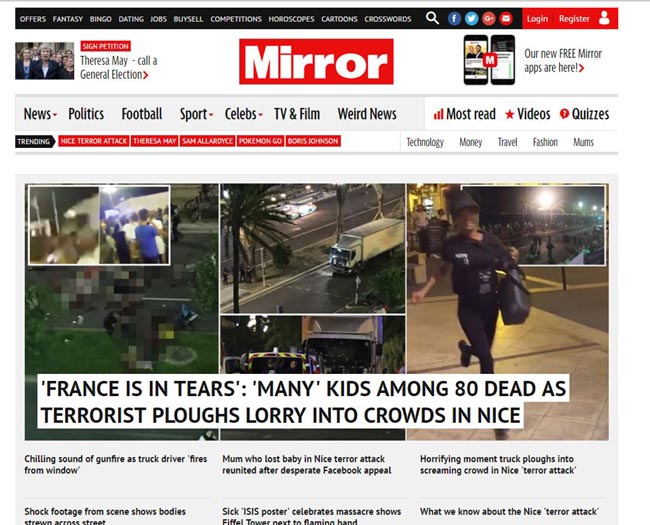Open the Fashion section link
This screenshot has height=525, width=650.
(x=545, y=142)
